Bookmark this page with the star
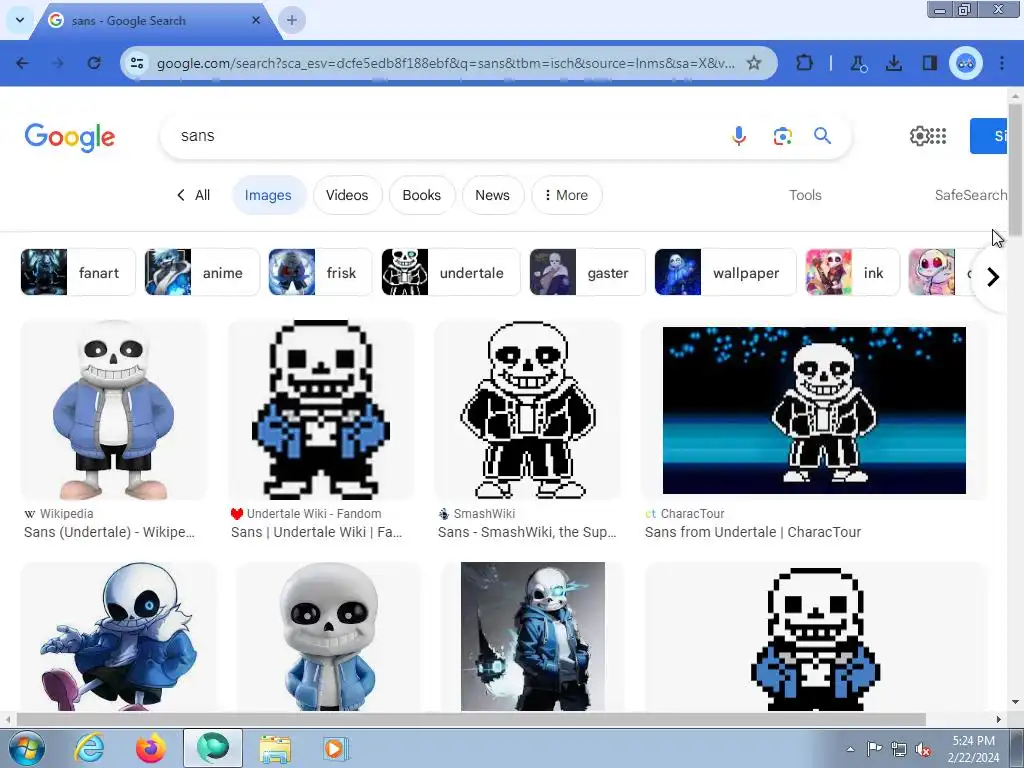The height and width of the screenshot is (768, 1024). [754, 63]
